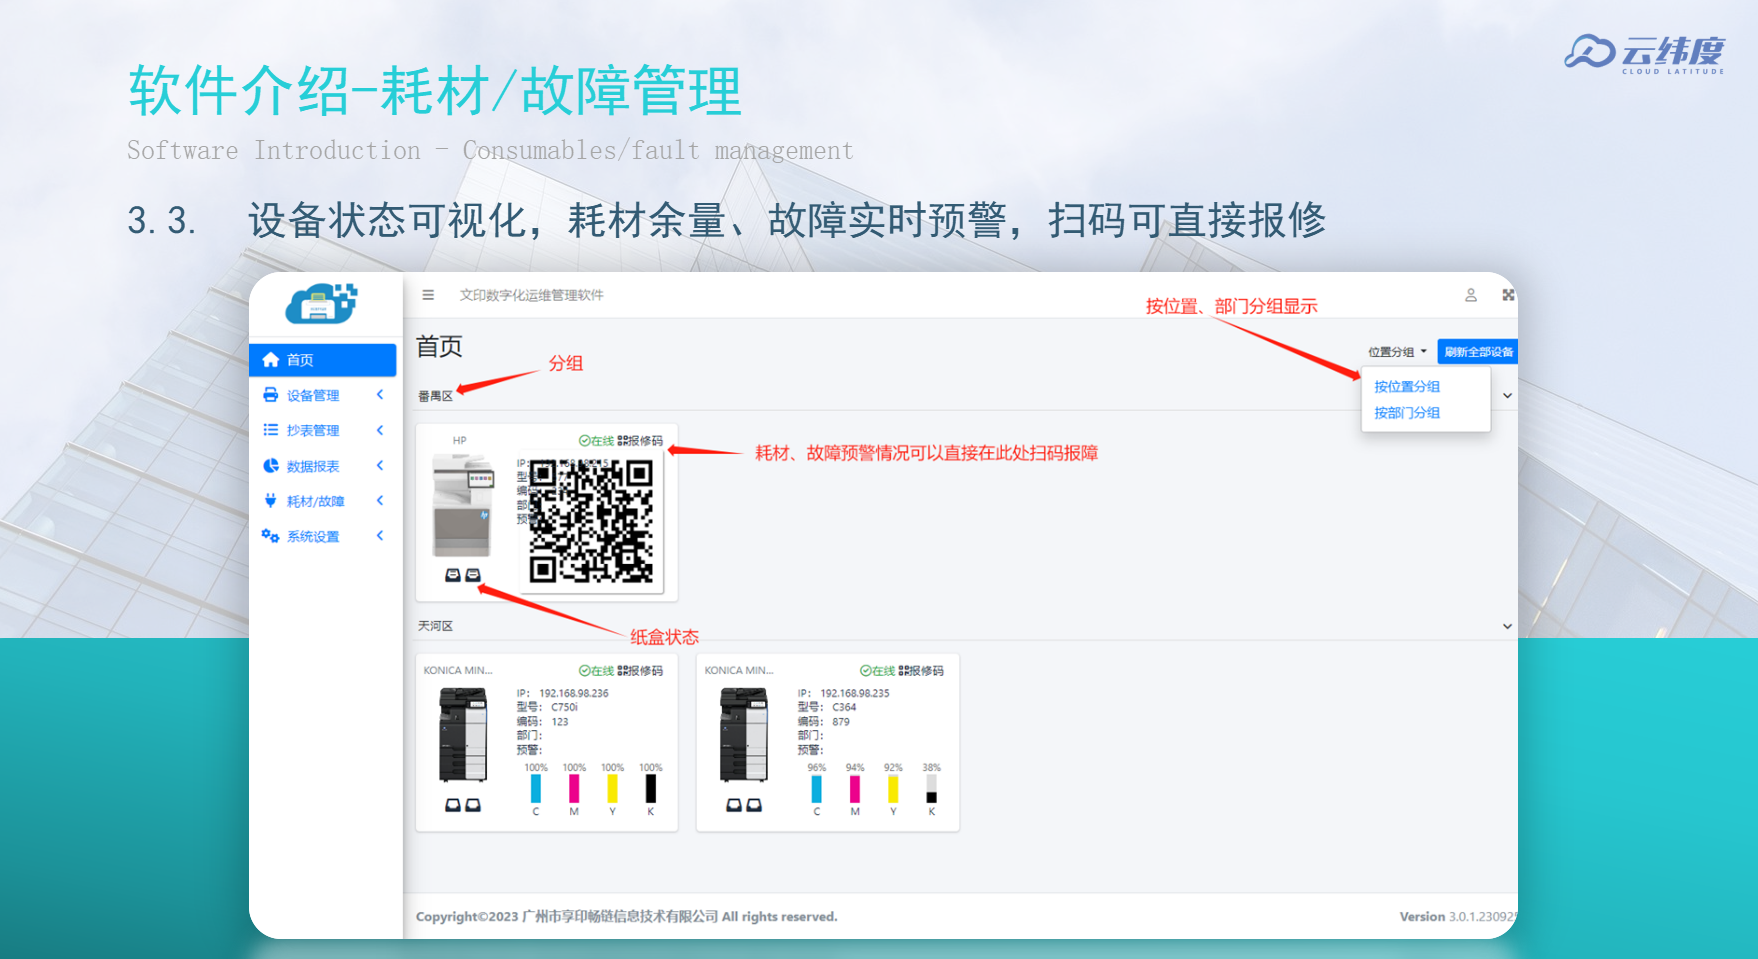Screen dimensions: 1758x959
Task: Click online status icon on HP card
Action: tap(584, 440)
